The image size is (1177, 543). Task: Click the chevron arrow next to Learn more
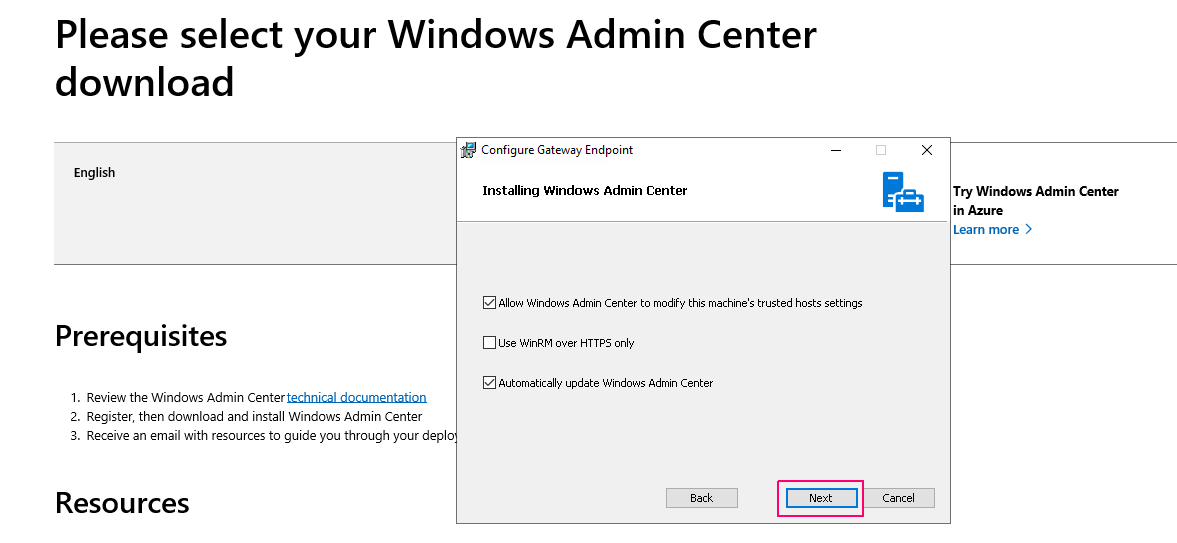point(1028,229)
